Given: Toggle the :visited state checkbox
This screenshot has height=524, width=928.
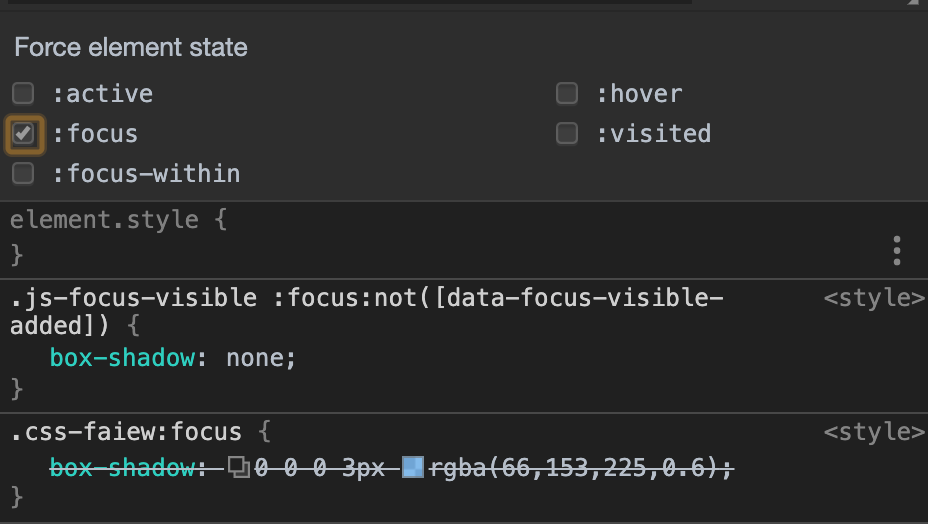Looking at the screenshot, I should point(566,133).
